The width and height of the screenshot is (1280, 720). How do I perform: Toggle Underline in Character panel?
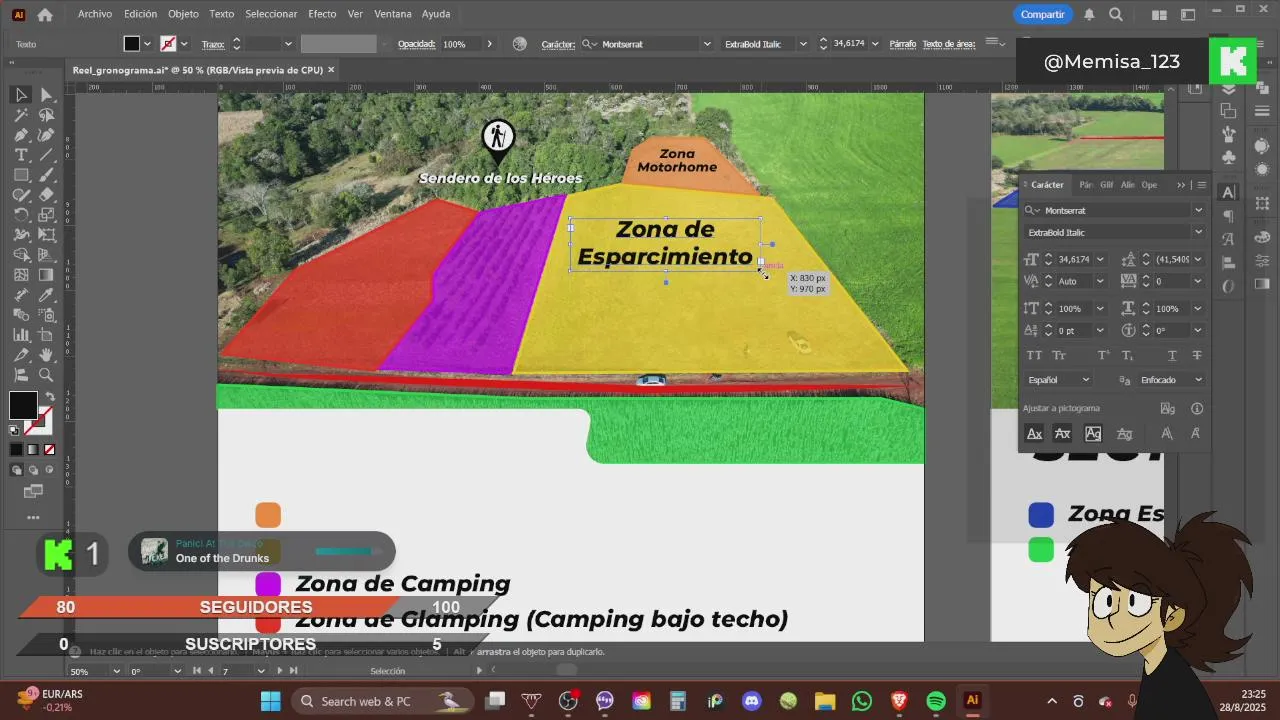point(1172,355)
